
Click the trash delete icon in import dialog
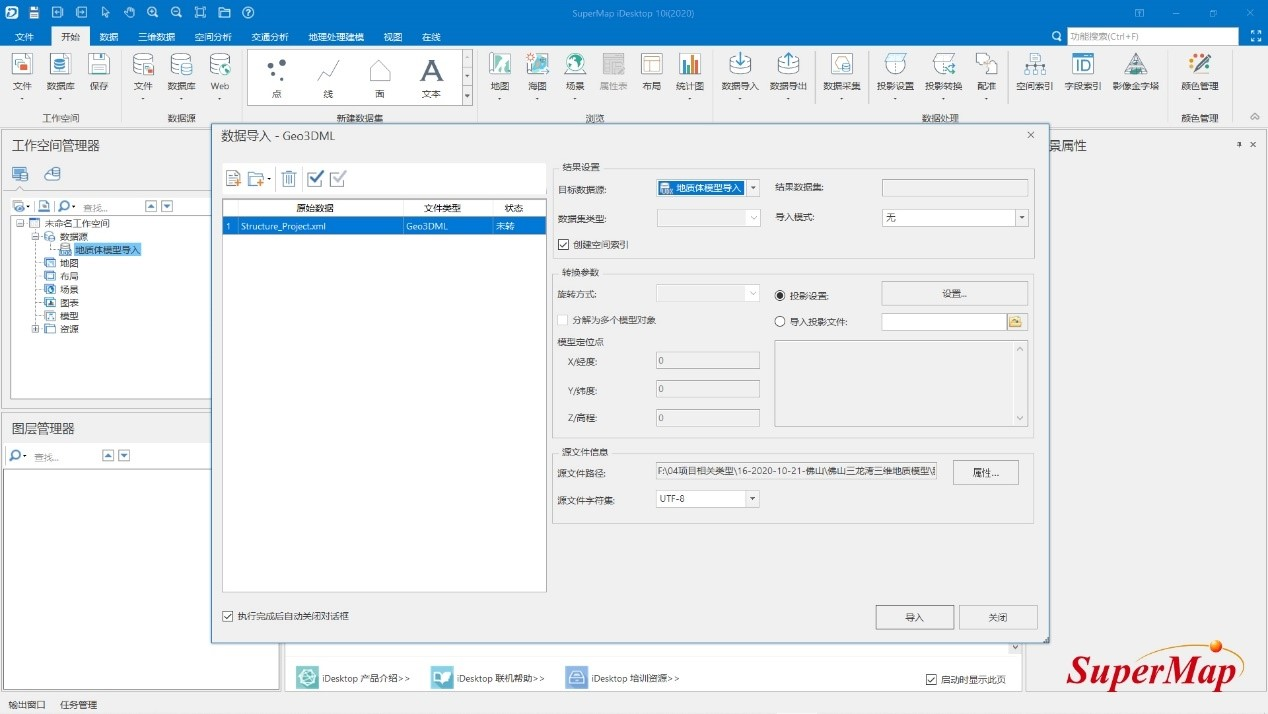pos(289,179)
